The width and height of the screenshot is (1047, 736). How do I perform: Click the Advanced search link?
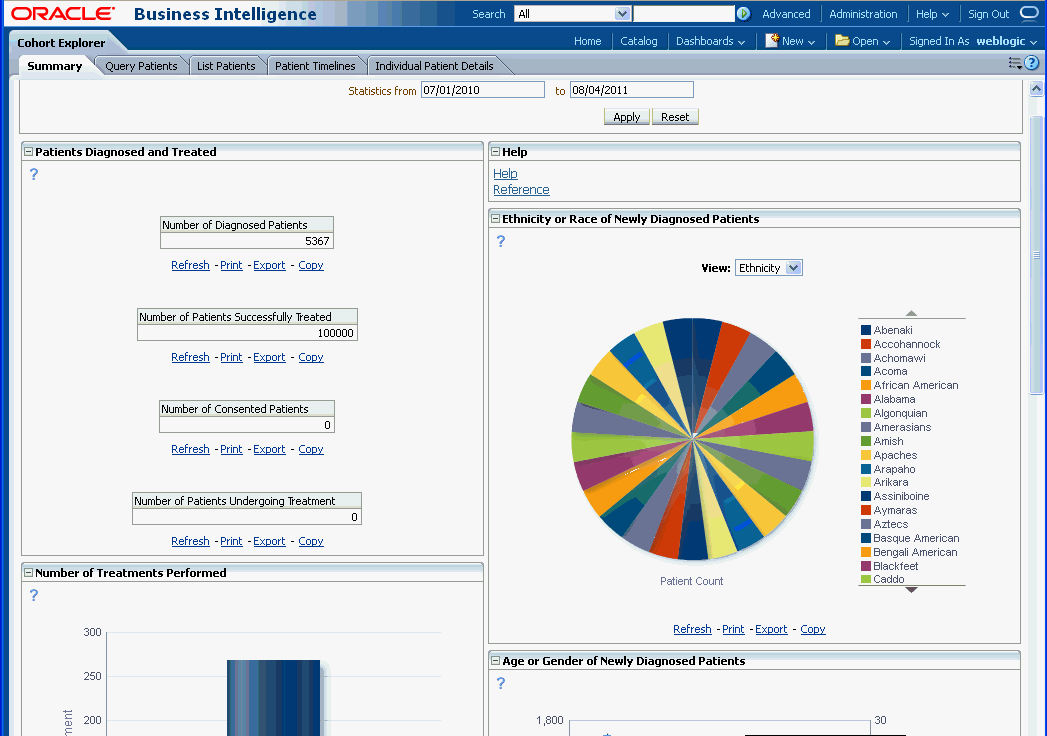786,13
